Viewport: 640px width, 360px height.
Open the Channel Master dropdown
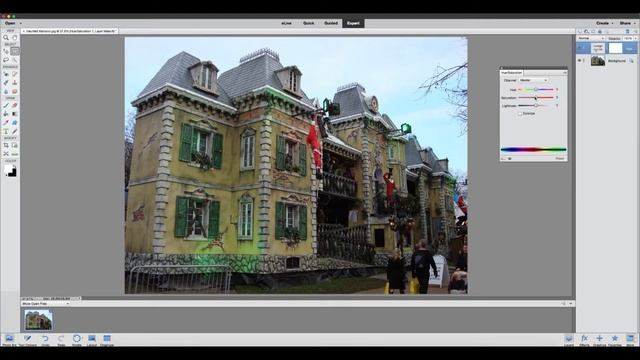(x=533, y=80)
